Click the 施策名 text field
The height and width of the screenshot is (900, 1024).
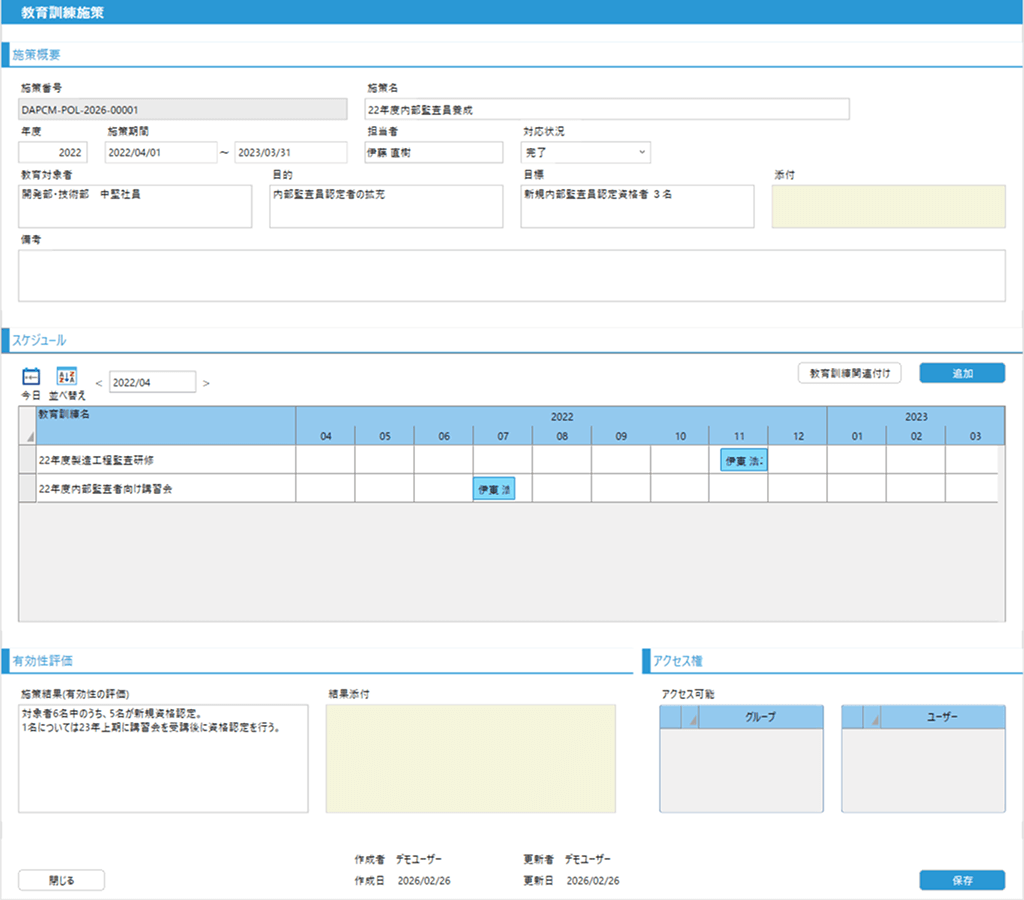click(x=607, y=109)
